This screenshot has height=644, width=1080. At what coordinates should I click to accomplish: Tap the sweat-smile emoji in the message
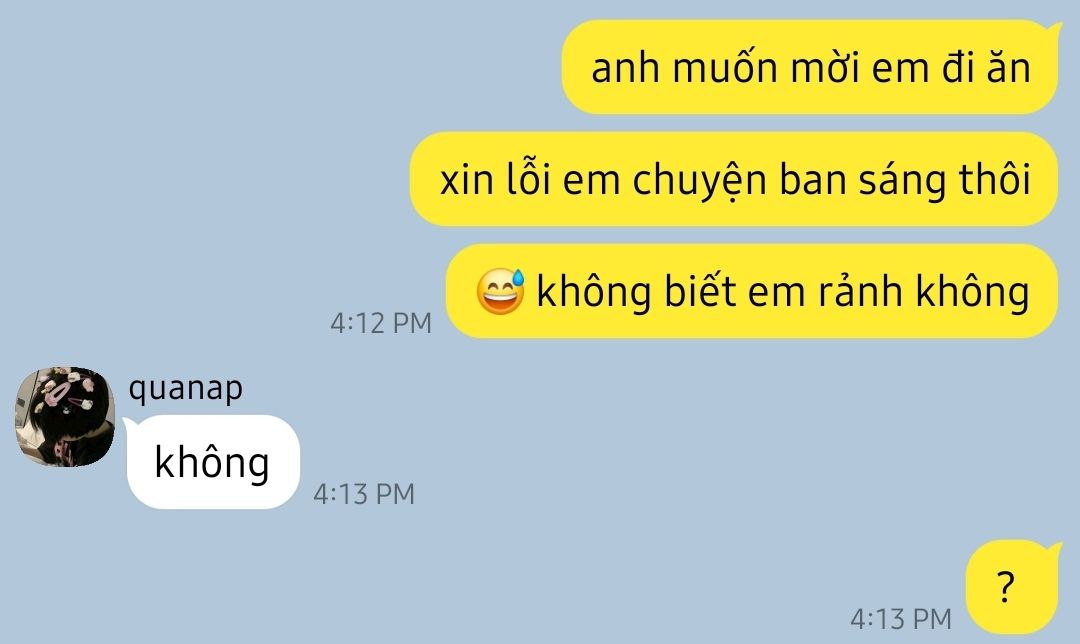(x=500, y=291)
